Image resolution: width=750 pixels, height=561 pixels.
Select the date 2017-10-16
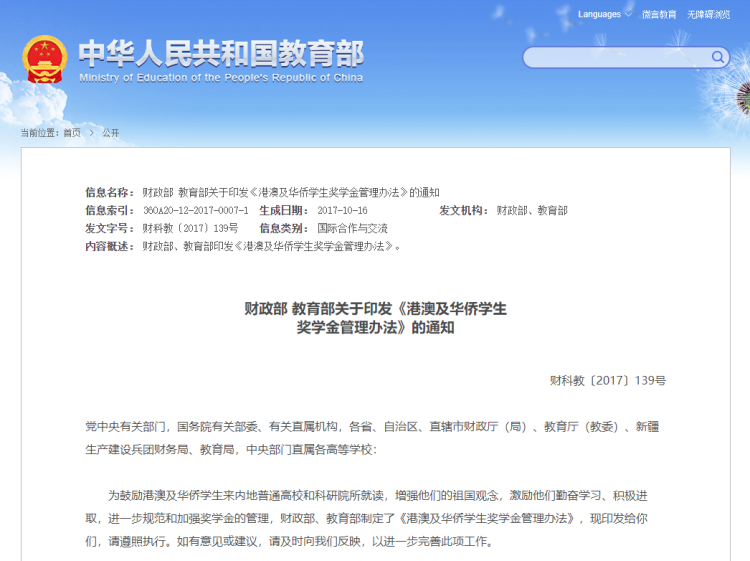point(342,210)
